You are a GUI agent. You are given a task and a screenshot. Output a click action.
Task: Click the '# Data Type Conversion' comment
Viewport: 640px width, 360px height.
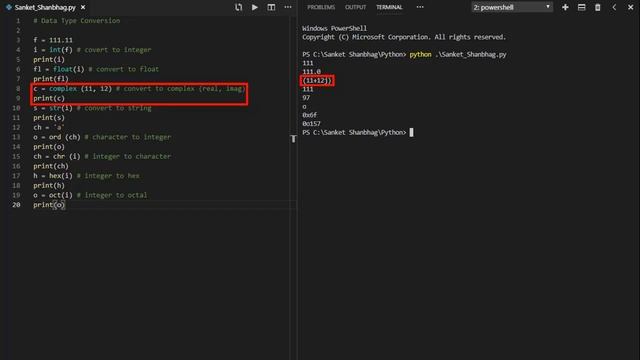pos(77,20)
